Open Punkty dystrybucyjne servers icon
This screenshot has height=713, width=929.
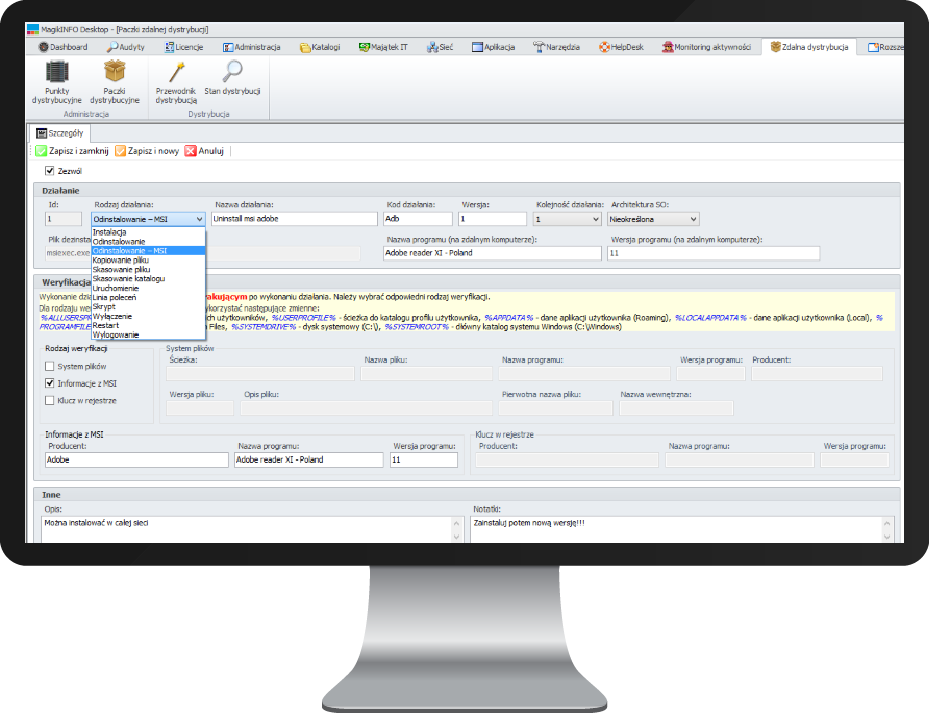[x=57, y=72]
